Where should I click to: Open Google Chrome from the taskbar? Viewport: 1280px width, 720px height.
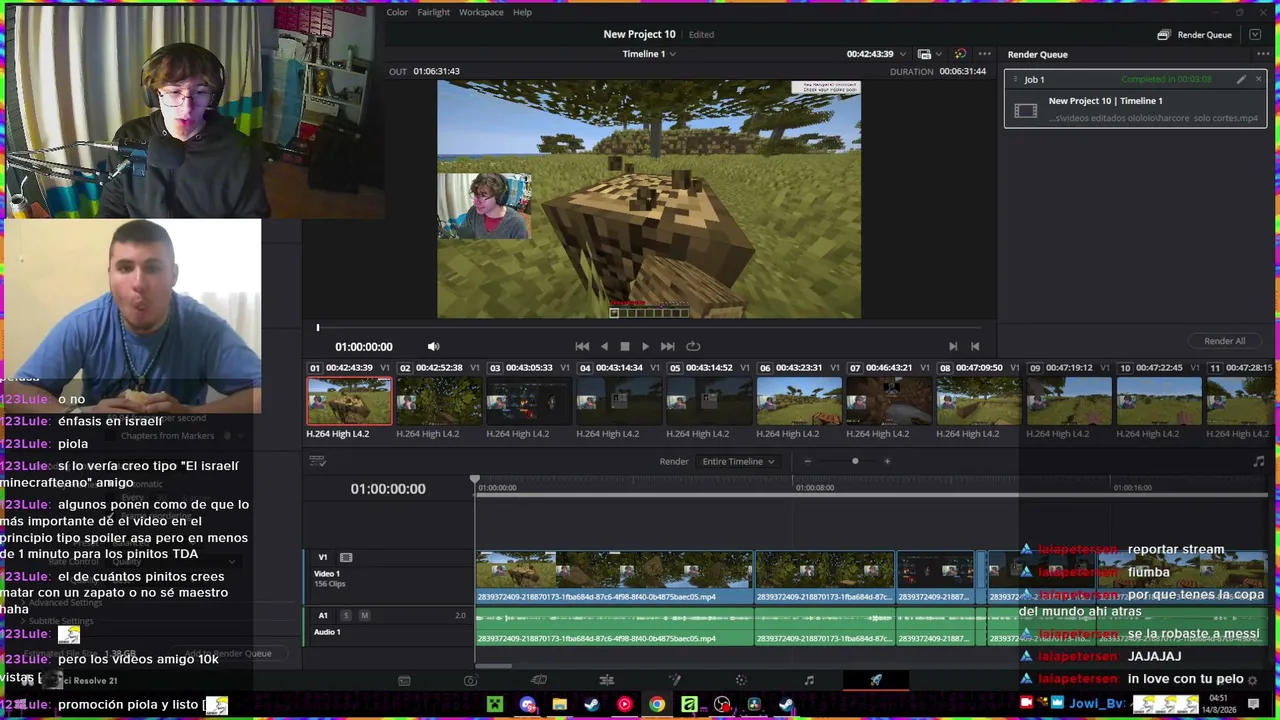(x=656, y=705)
